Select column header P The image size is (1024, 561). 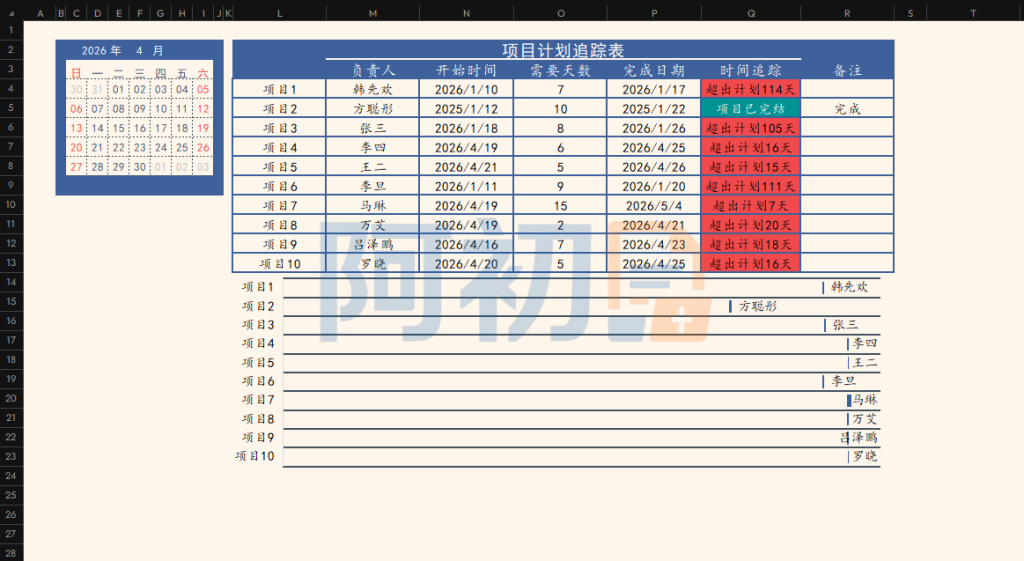pos(654,13)
